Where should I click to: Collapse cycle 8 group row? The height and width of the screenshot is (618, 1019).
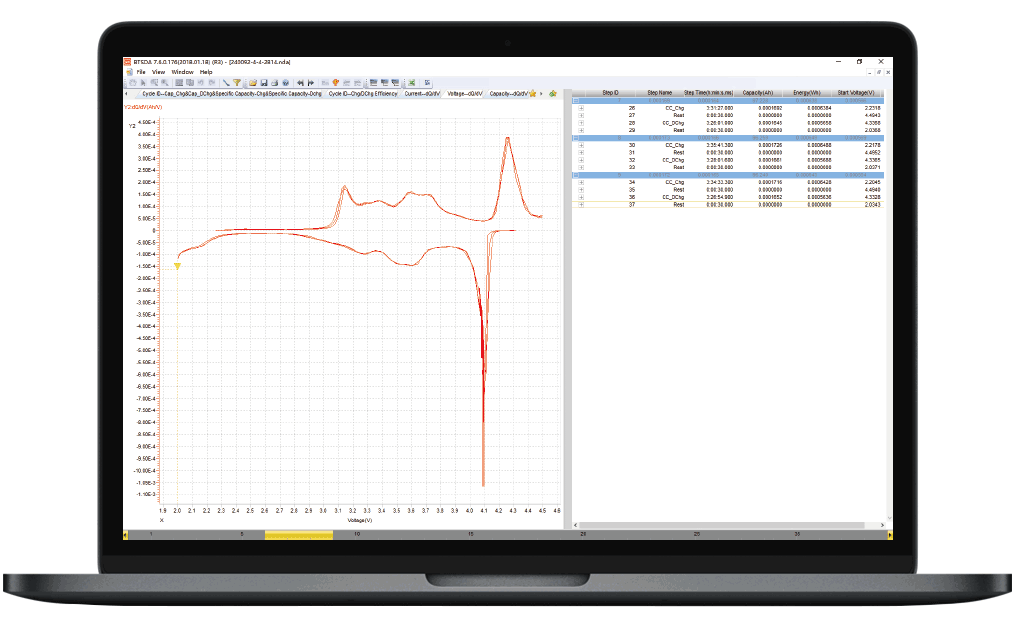[576, 138]
